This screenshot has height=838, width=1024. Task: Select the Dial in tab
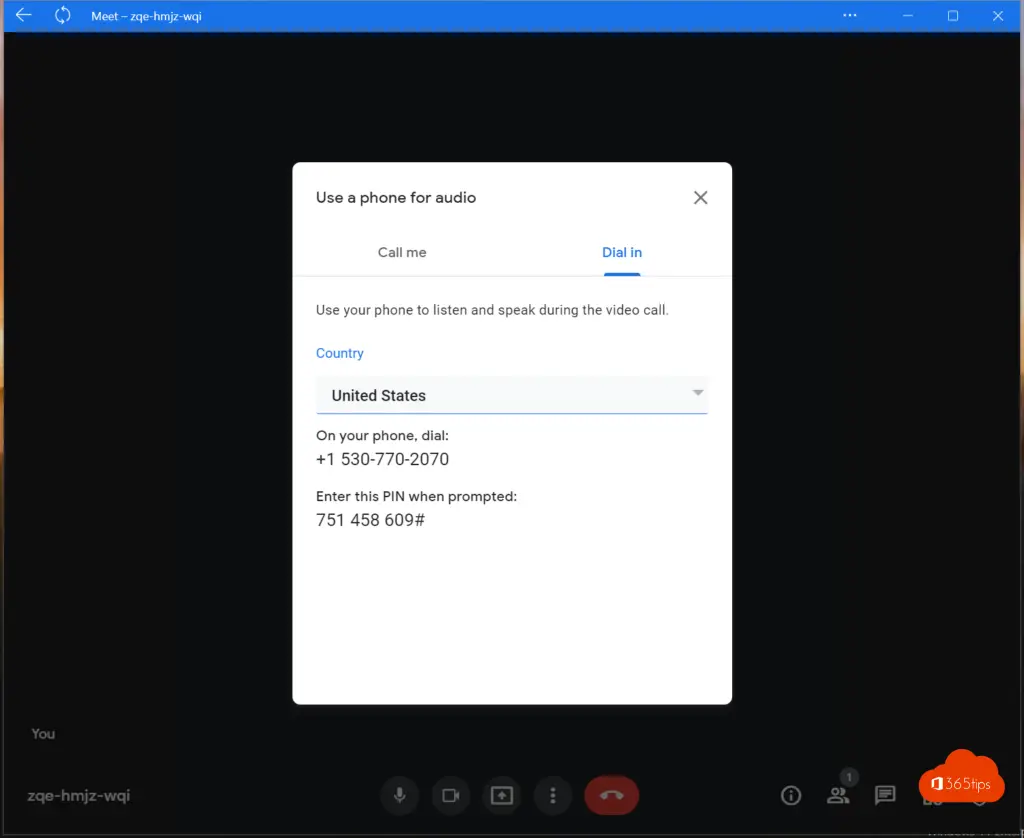621,253
